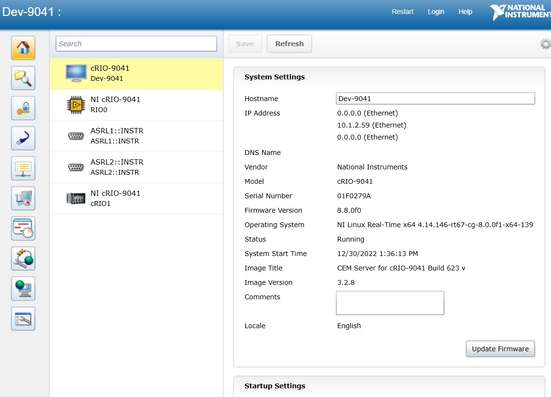
Task: Click the Operating System value NI Linux Real-Time
Action: click(435, 224)
